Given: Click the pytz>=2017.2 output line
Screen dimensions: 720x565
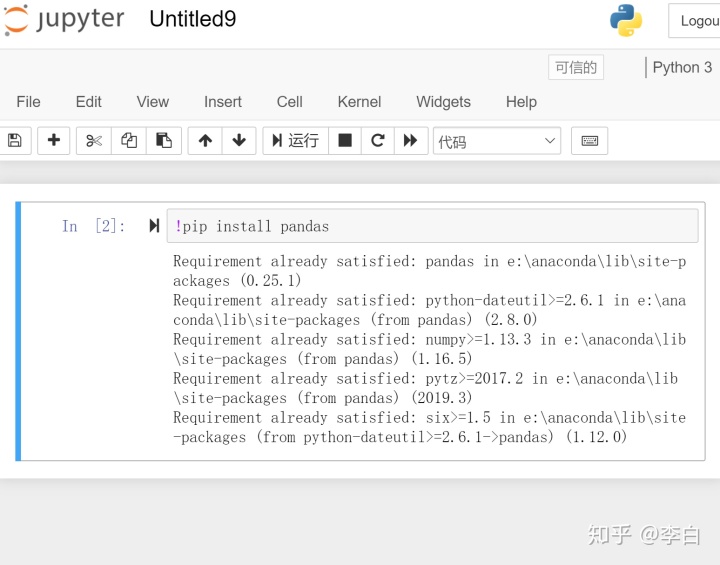Looking at the screenshot, I should point(426,388).
